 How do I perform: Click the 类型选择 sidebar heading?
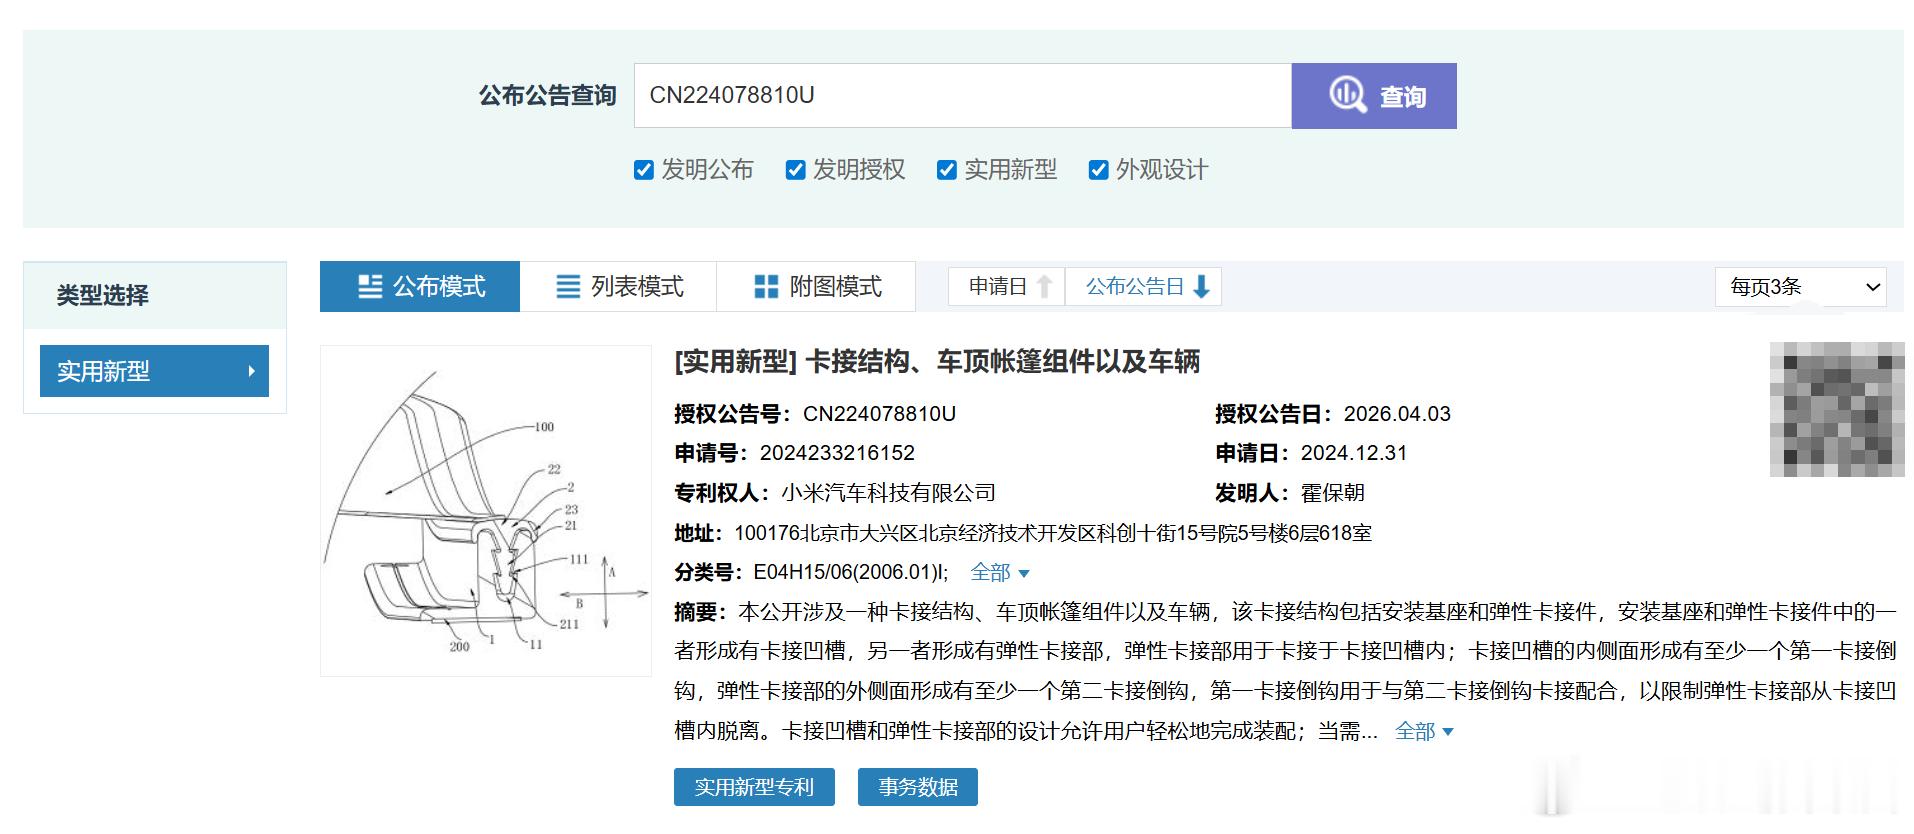pyautogui.click(x=102, y=295)
